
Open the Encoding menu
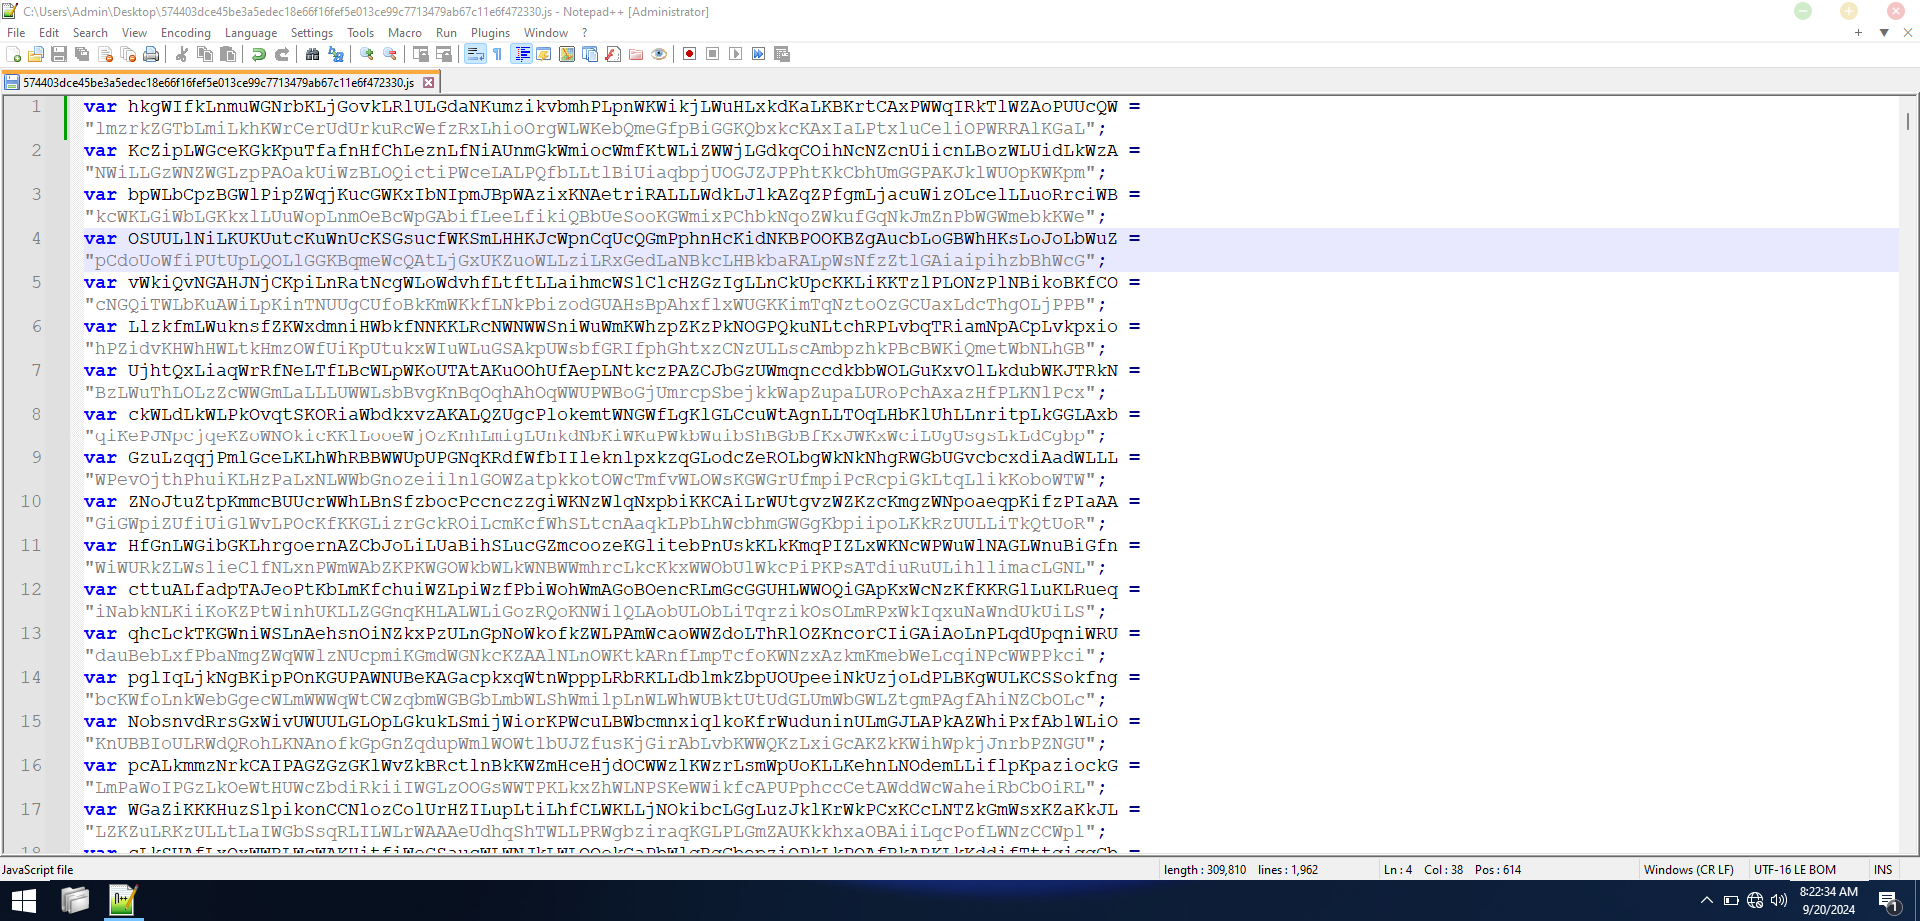tap(186, 33)
